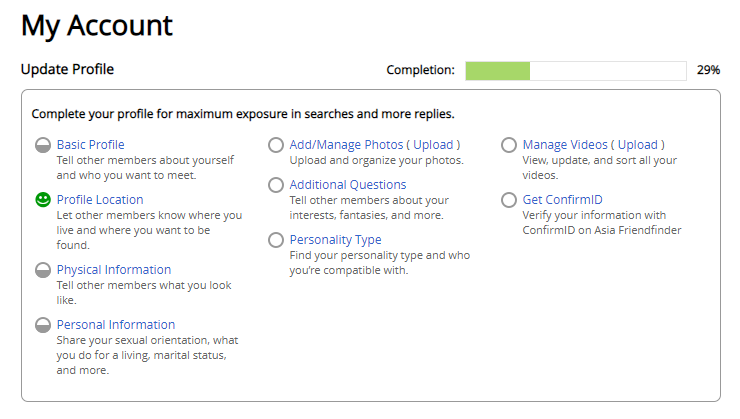
Task: Click the empty circle icon beside Personality Type
Action: pyautogui.click(x=276, y=240)
